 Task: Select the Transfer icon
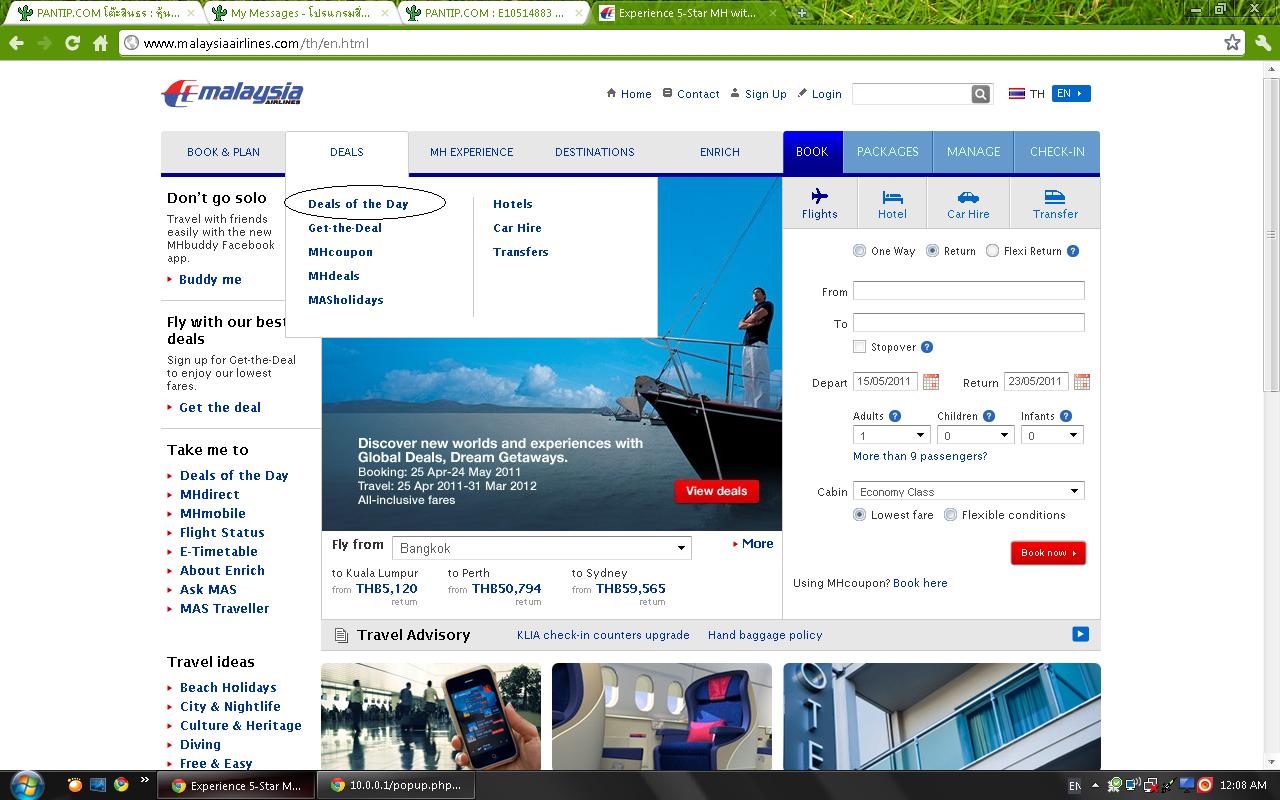[x=1055, y=203]
